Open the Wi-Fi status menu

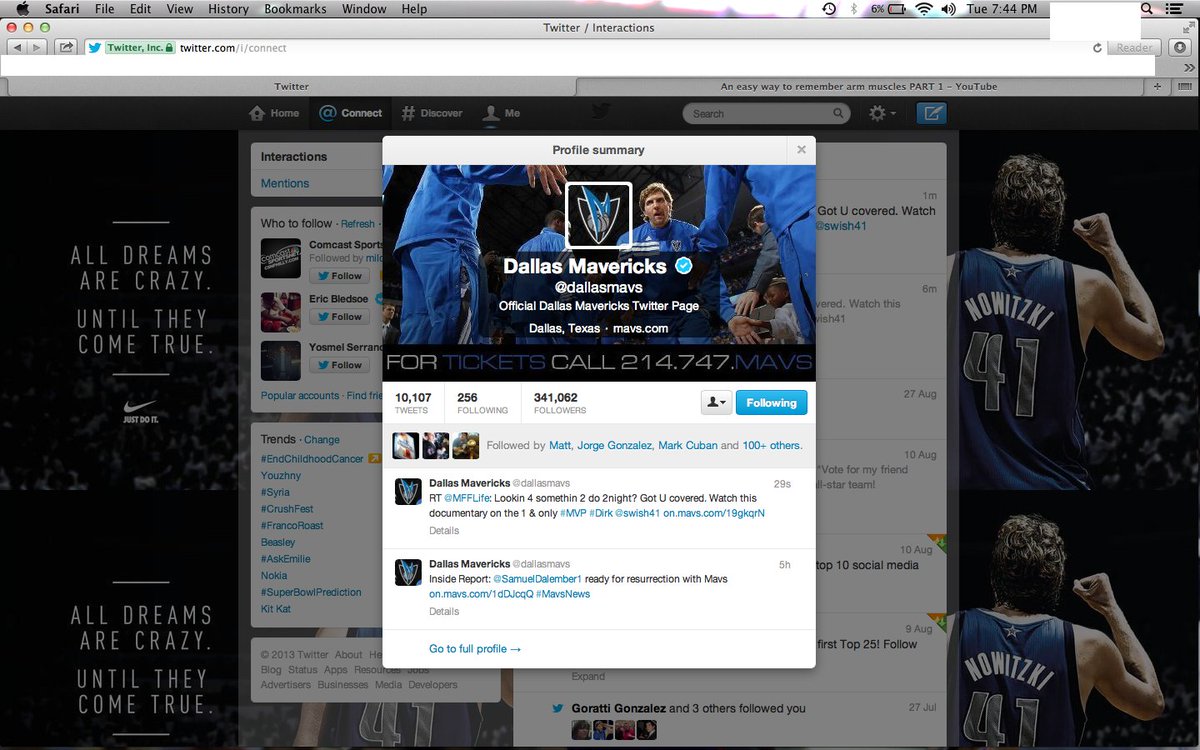click(x=923, y=9)
